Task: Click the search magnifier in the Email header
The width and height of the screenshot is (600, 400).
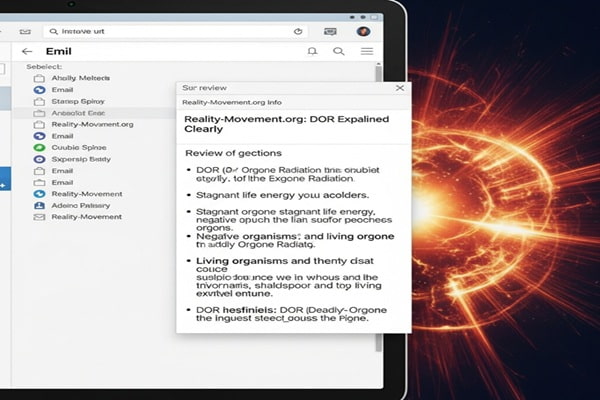Action: [x=339, y=51]
